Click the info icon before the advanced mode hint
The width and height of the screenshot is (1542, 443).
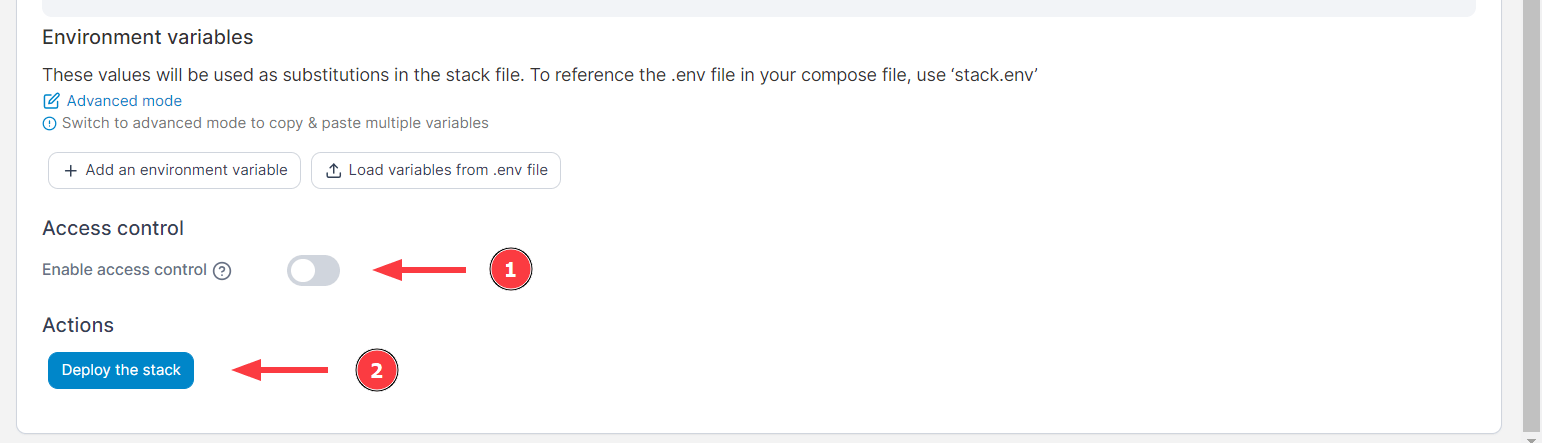pyautogui.click(x=49, y=124)
